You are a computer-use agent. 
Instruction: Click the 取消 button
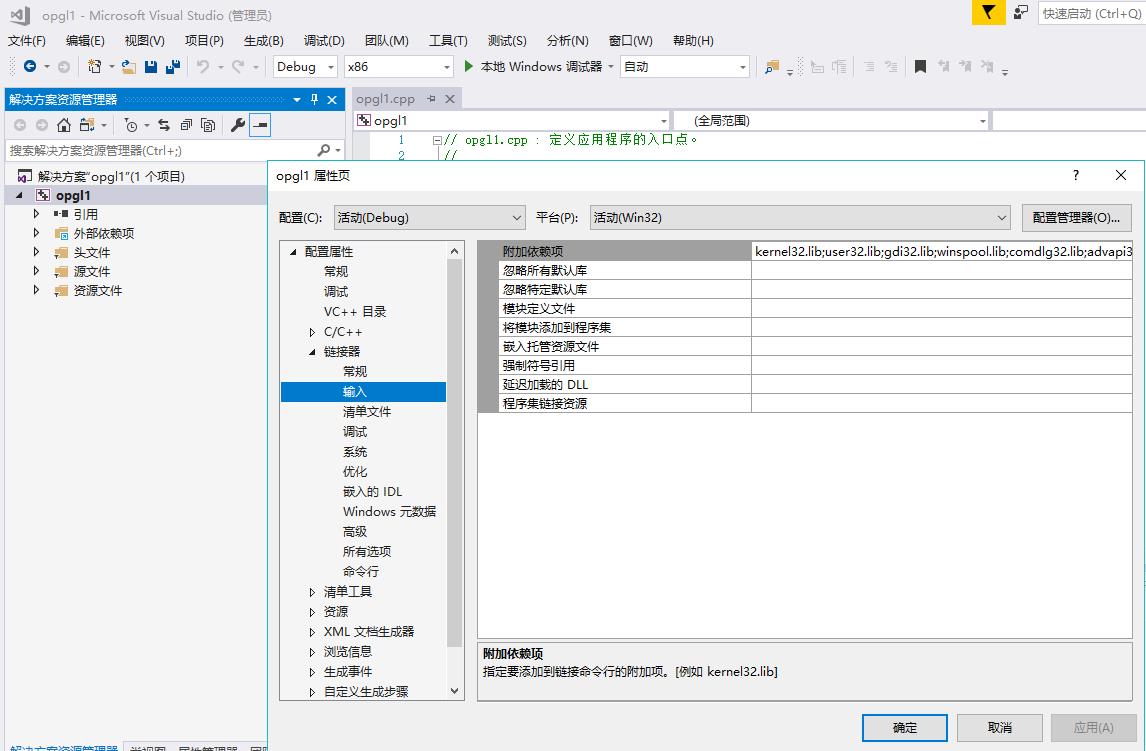pos(999,728)
